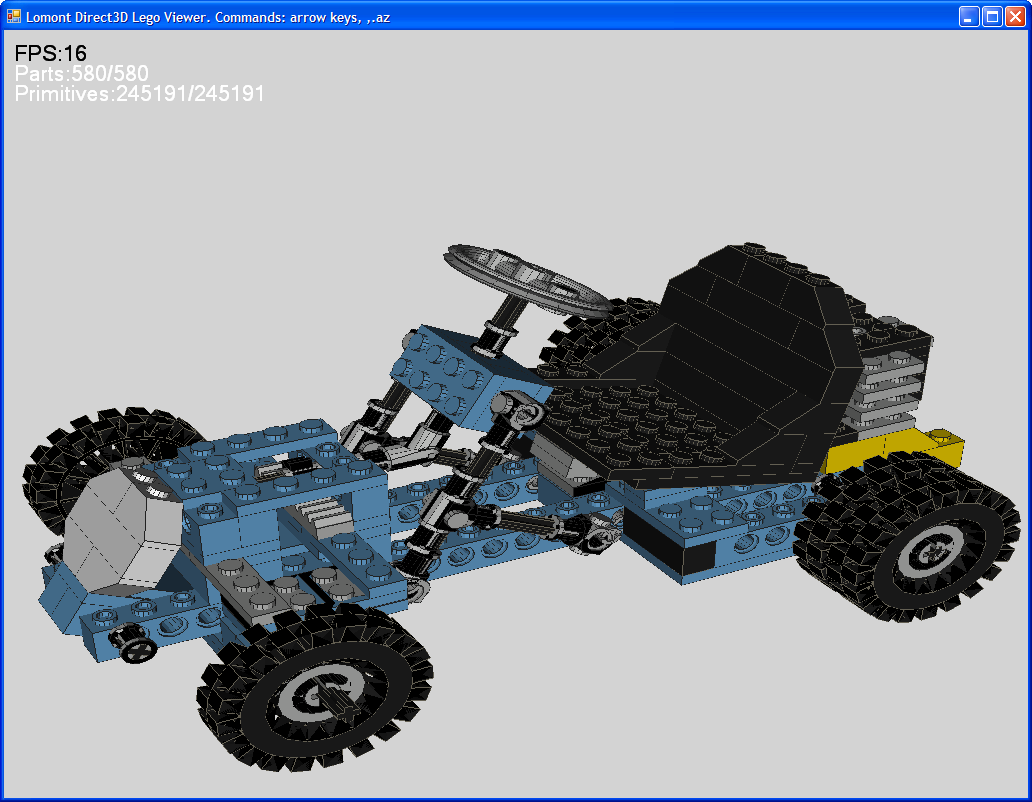Click the grey engine block at the front
Viewport: 1032px width, 802px height.
pos(118,530)
